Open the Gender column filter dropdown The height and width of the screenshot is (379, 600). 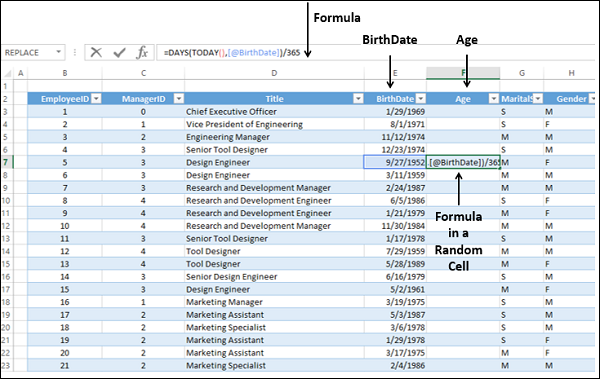click(x=592, y=99)
